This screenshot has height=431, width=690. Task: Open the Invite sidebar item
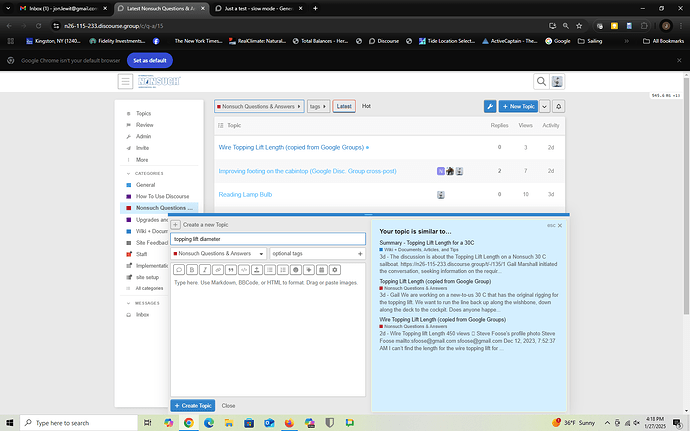point(142,148)
